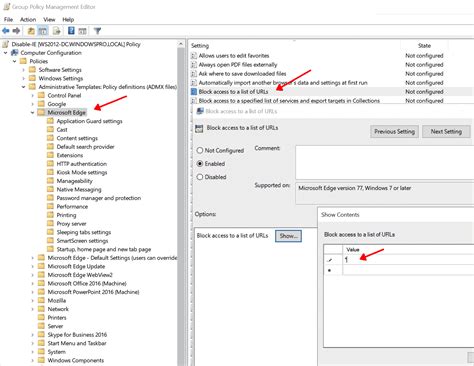Click the Export list toolbar icon
The image size is (474, 366).
click(x=57, y=31)
